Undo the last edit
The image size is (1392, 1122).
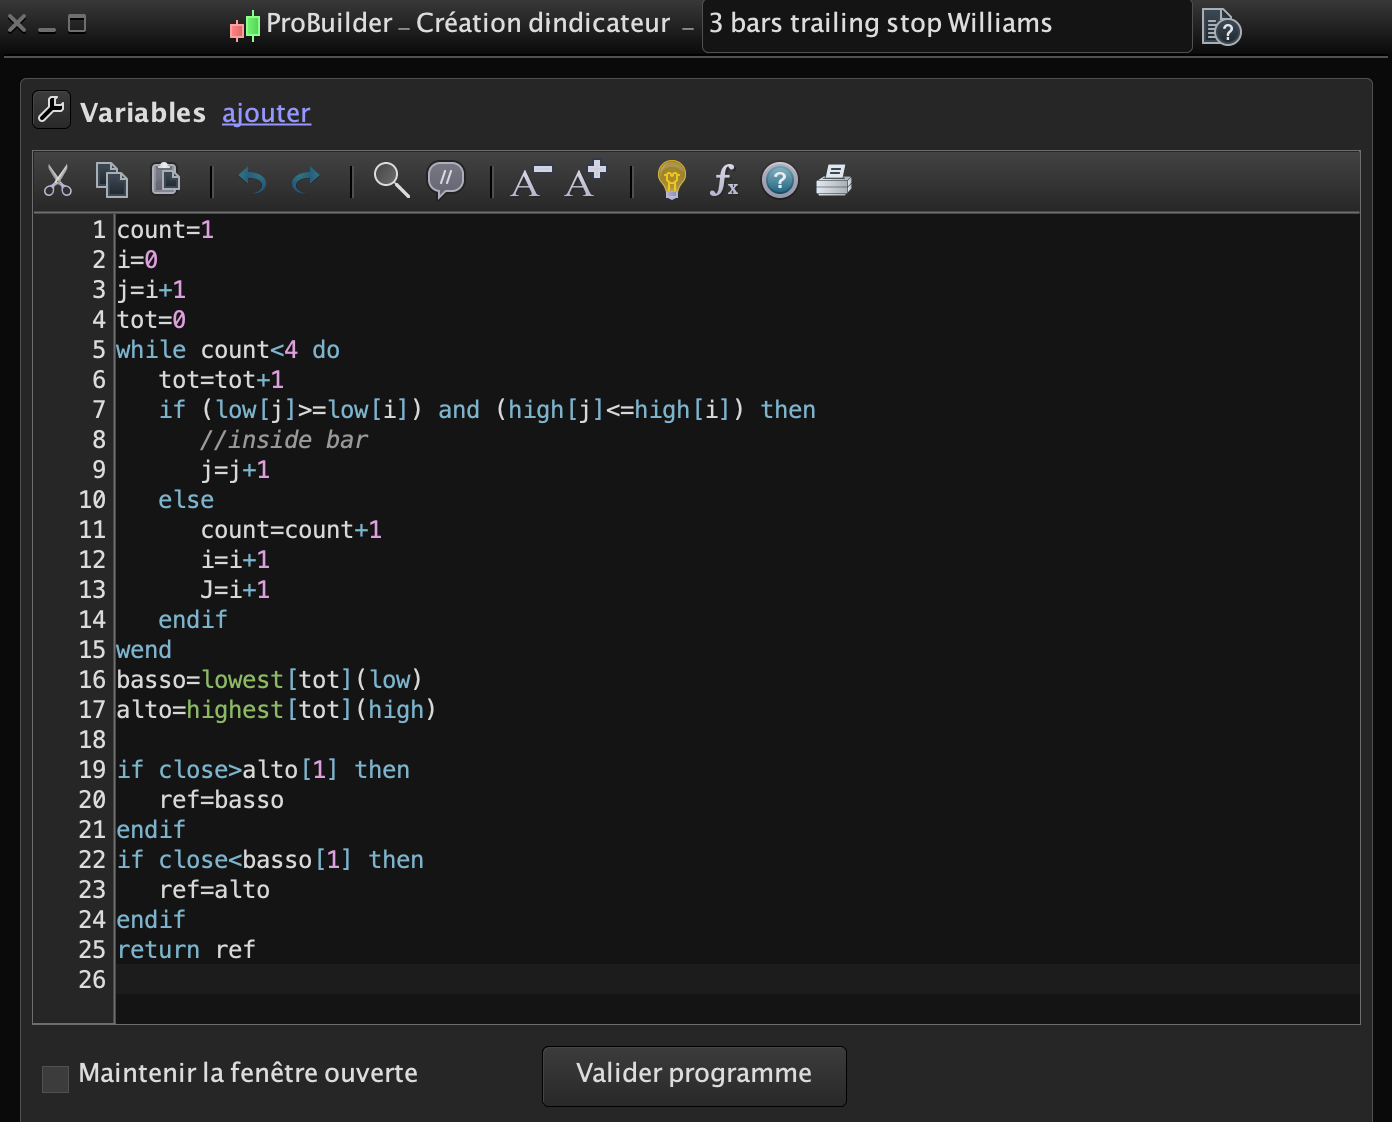pos(252,181)
